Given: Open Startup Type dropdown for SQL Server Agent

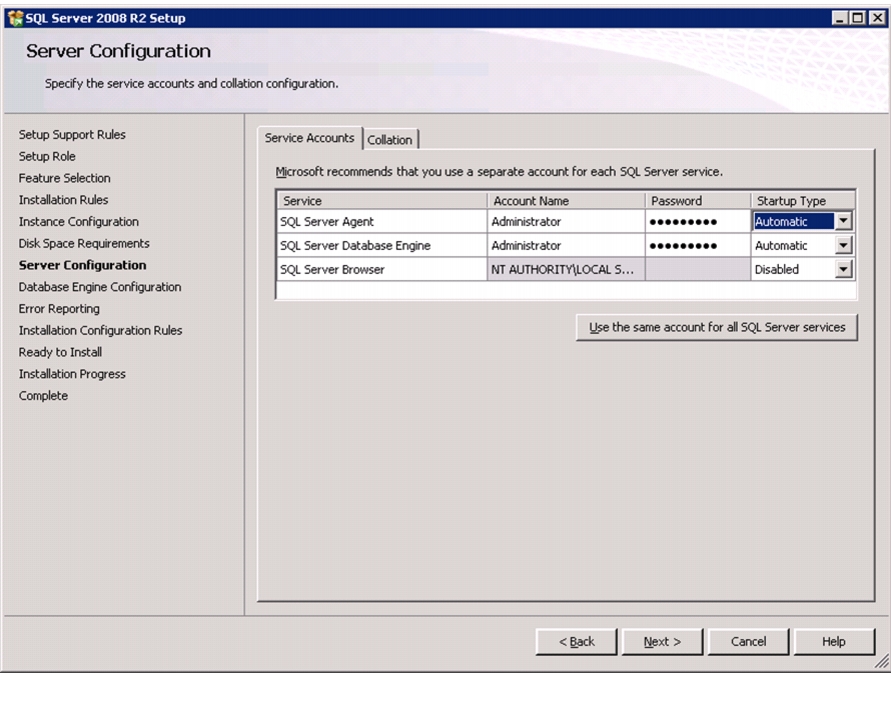Looking at the screenshot, I should [x=844, y=221].
